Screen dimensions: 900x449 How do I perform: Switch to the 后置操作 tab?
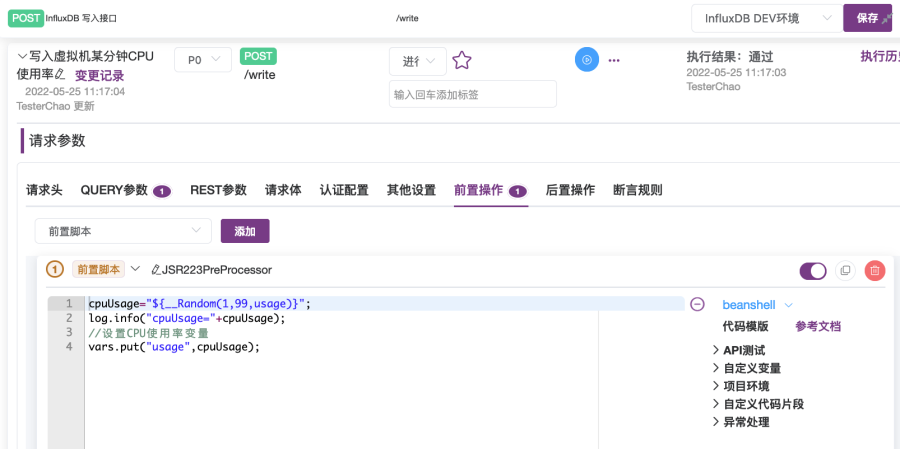(570, 190)
